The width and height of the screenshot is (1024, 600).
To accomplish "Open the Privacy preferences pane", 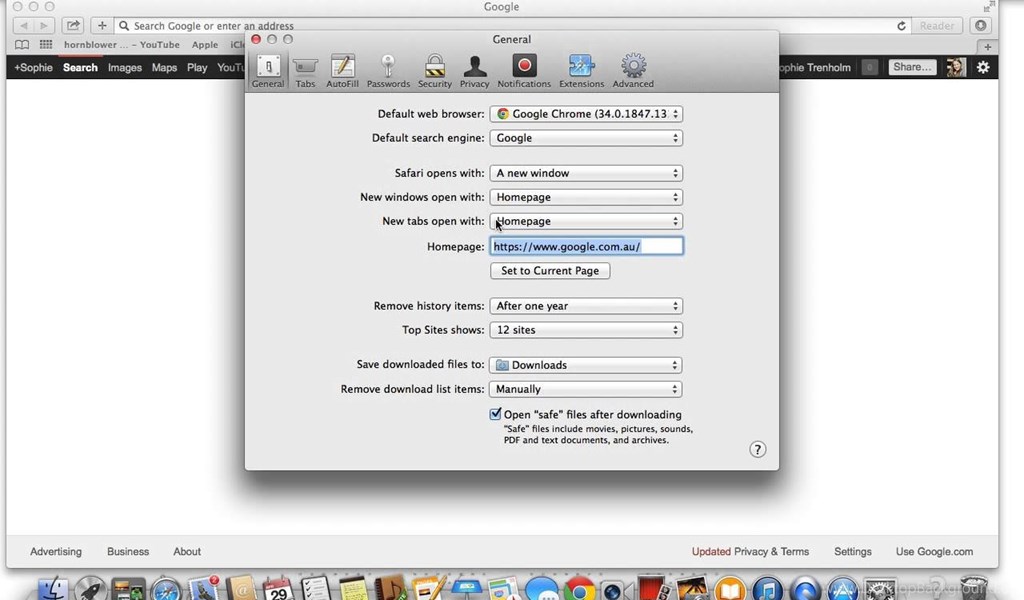I will tap(474, 71).
